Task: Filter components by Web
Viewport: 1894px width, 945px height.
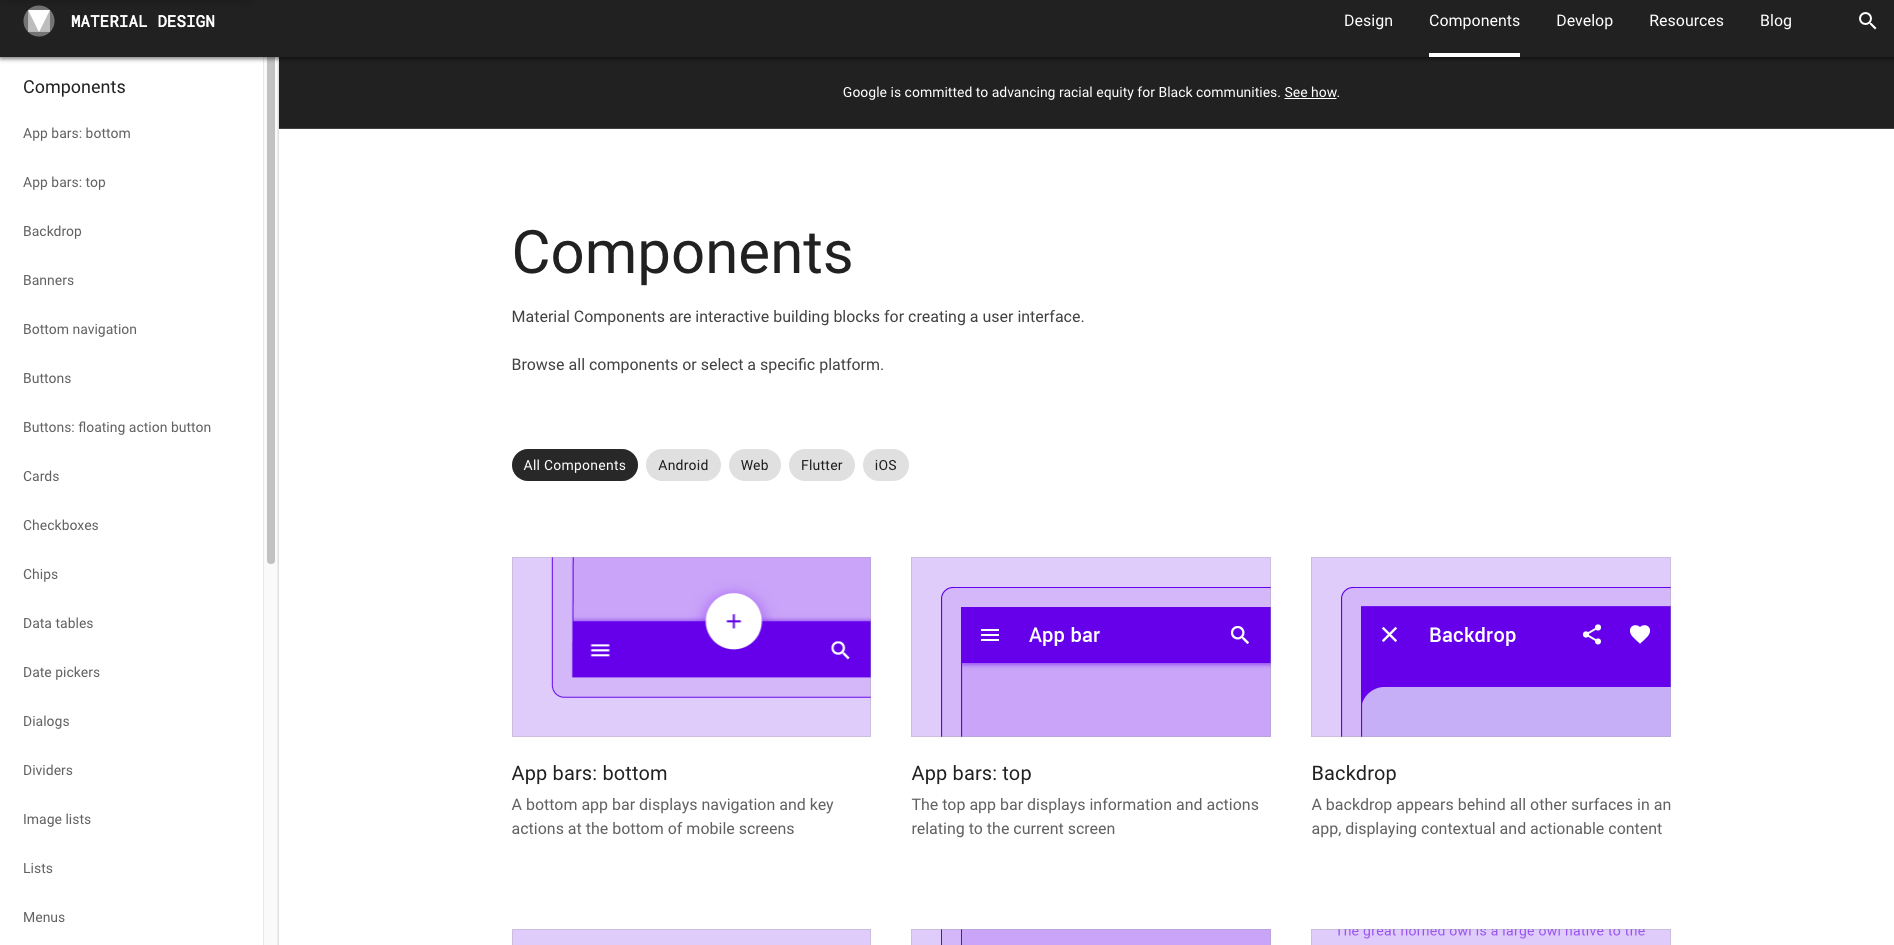Action: tap(755, 465)
